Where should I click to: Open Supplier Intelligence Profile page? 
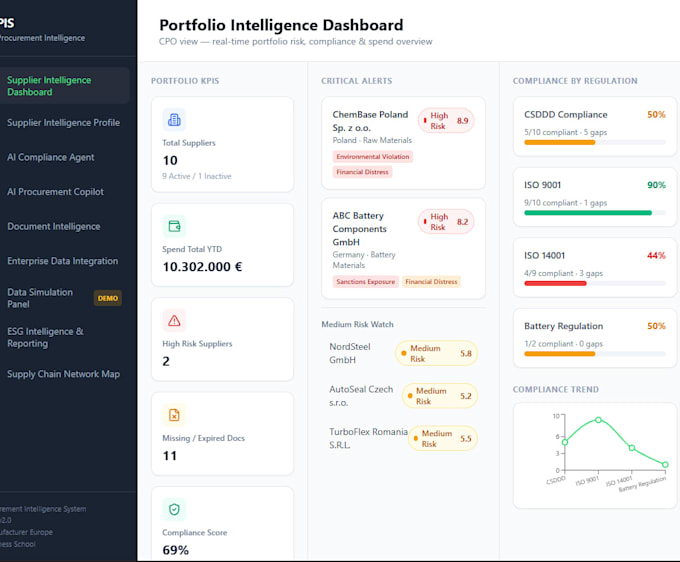click(63, 123)
